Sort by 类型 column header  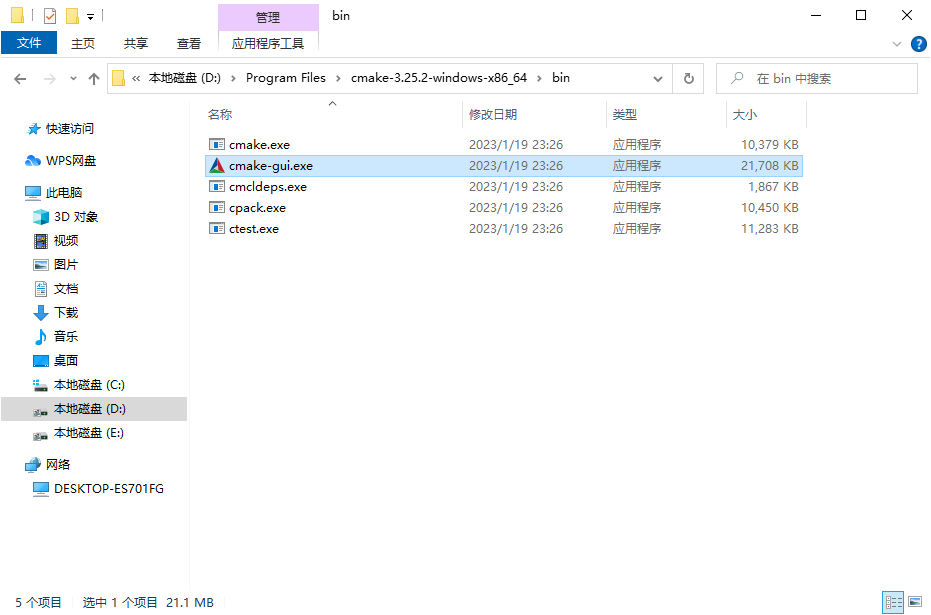pyautogui.click(x=625, y=115)
